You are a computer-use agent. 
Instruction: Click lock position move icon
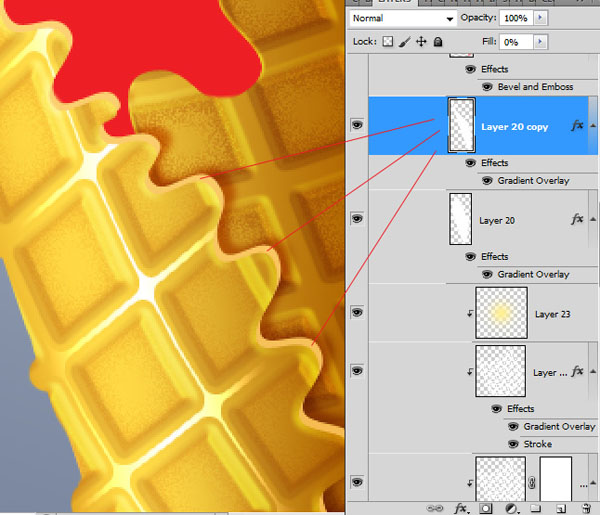point(421,42)
